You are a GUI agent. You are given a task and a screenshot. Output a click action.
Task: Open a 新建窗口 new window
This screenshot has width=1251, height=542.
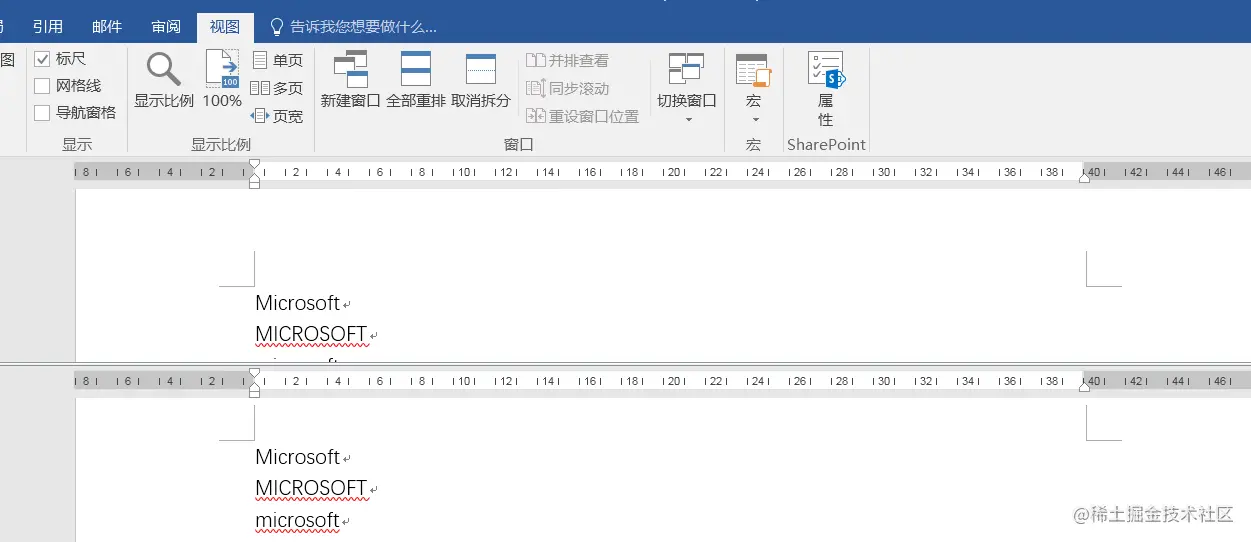[350, 80]
